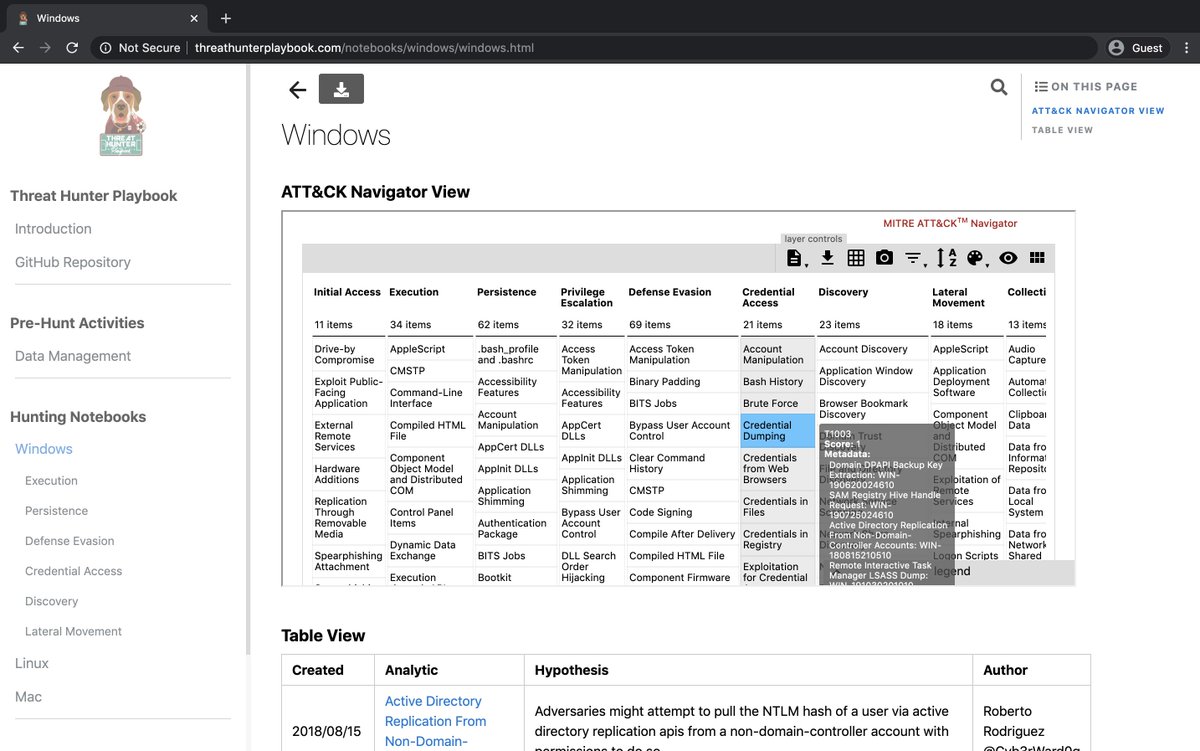The image size is (1200, 751).
Task: Open Execution sub-section
Action: click(x=51, y=481)
